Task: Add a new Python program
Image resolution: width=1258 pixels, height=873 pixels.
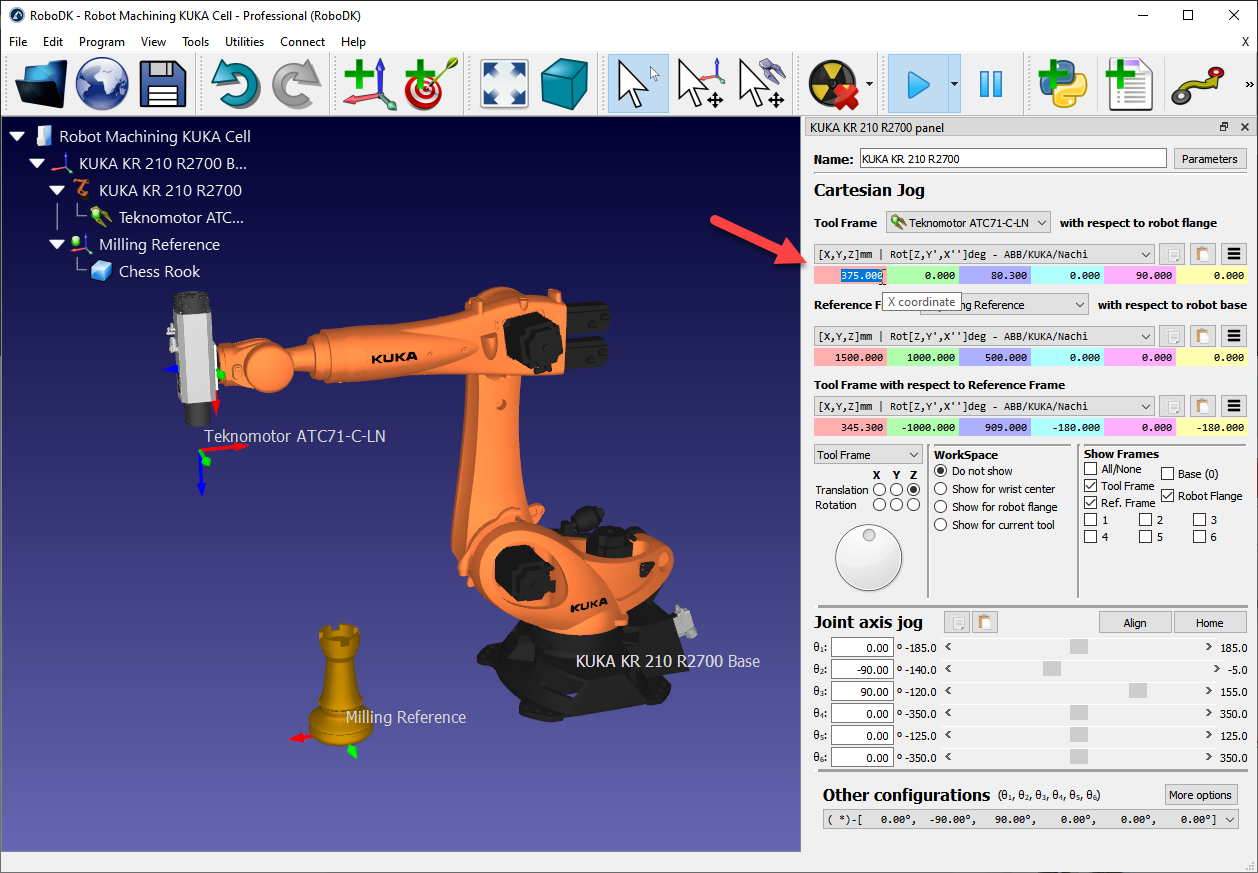Action: tap(1063, 85)
